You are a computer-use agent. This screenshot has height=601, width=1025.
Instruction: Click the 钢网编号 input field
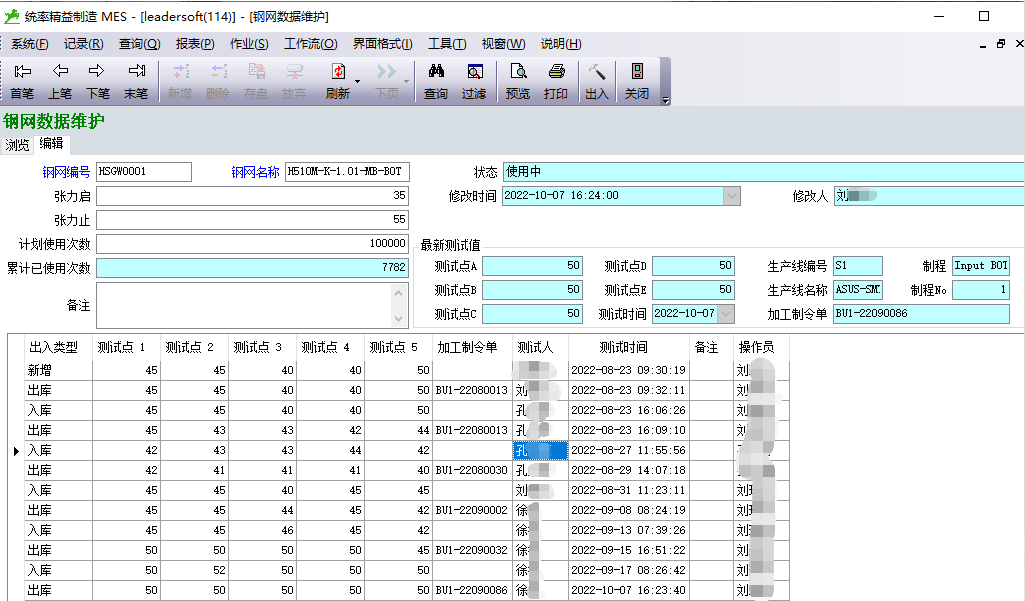pyautogui.click(x=144, y=172)
